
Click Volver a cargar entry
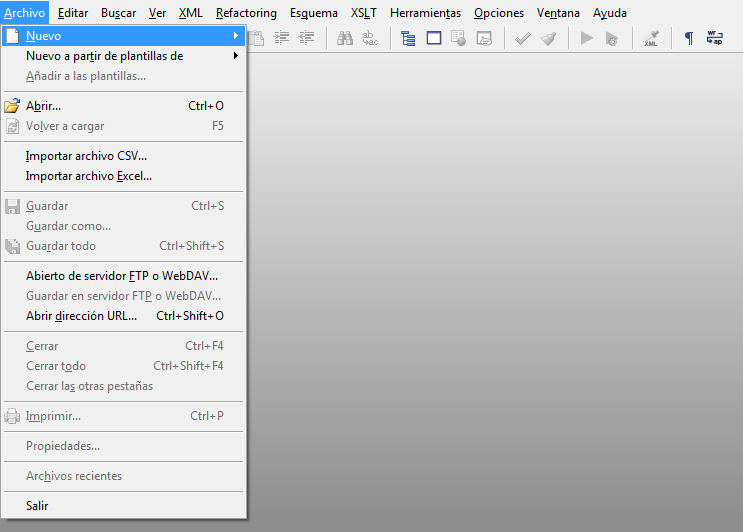pyautogui.click(x=123, y=126)
